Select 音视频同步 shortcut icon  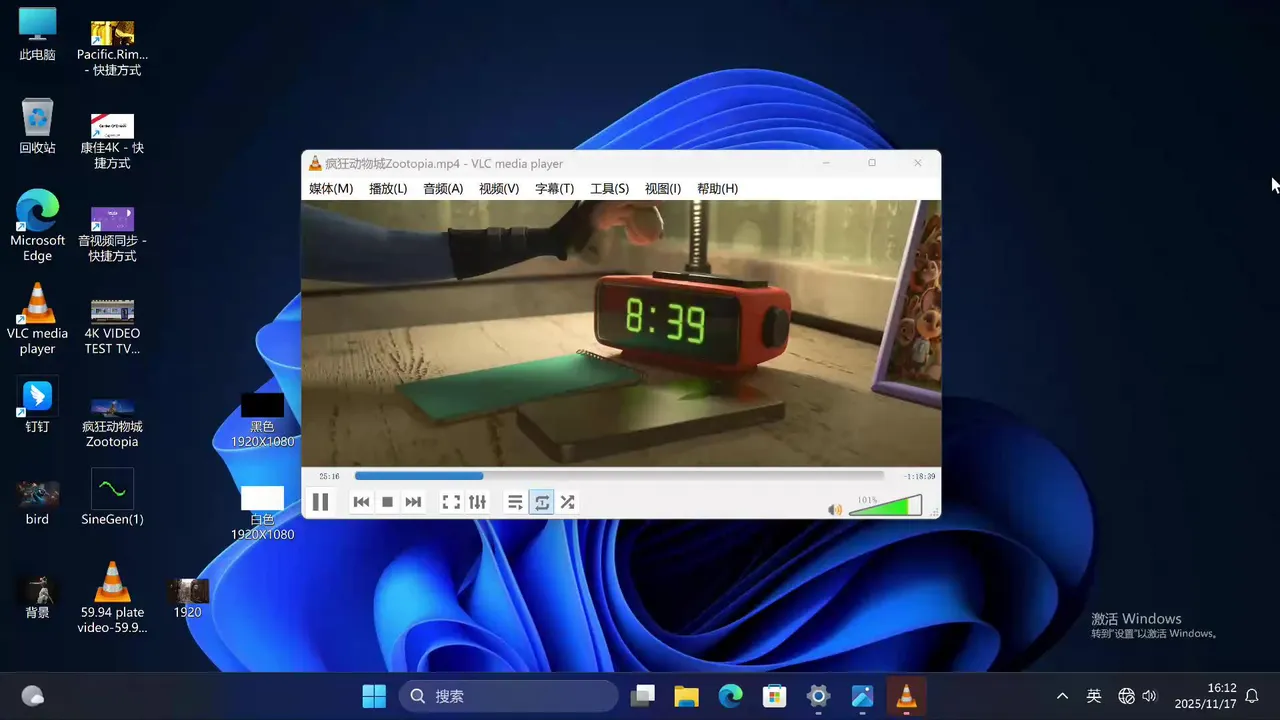[112, 234]
